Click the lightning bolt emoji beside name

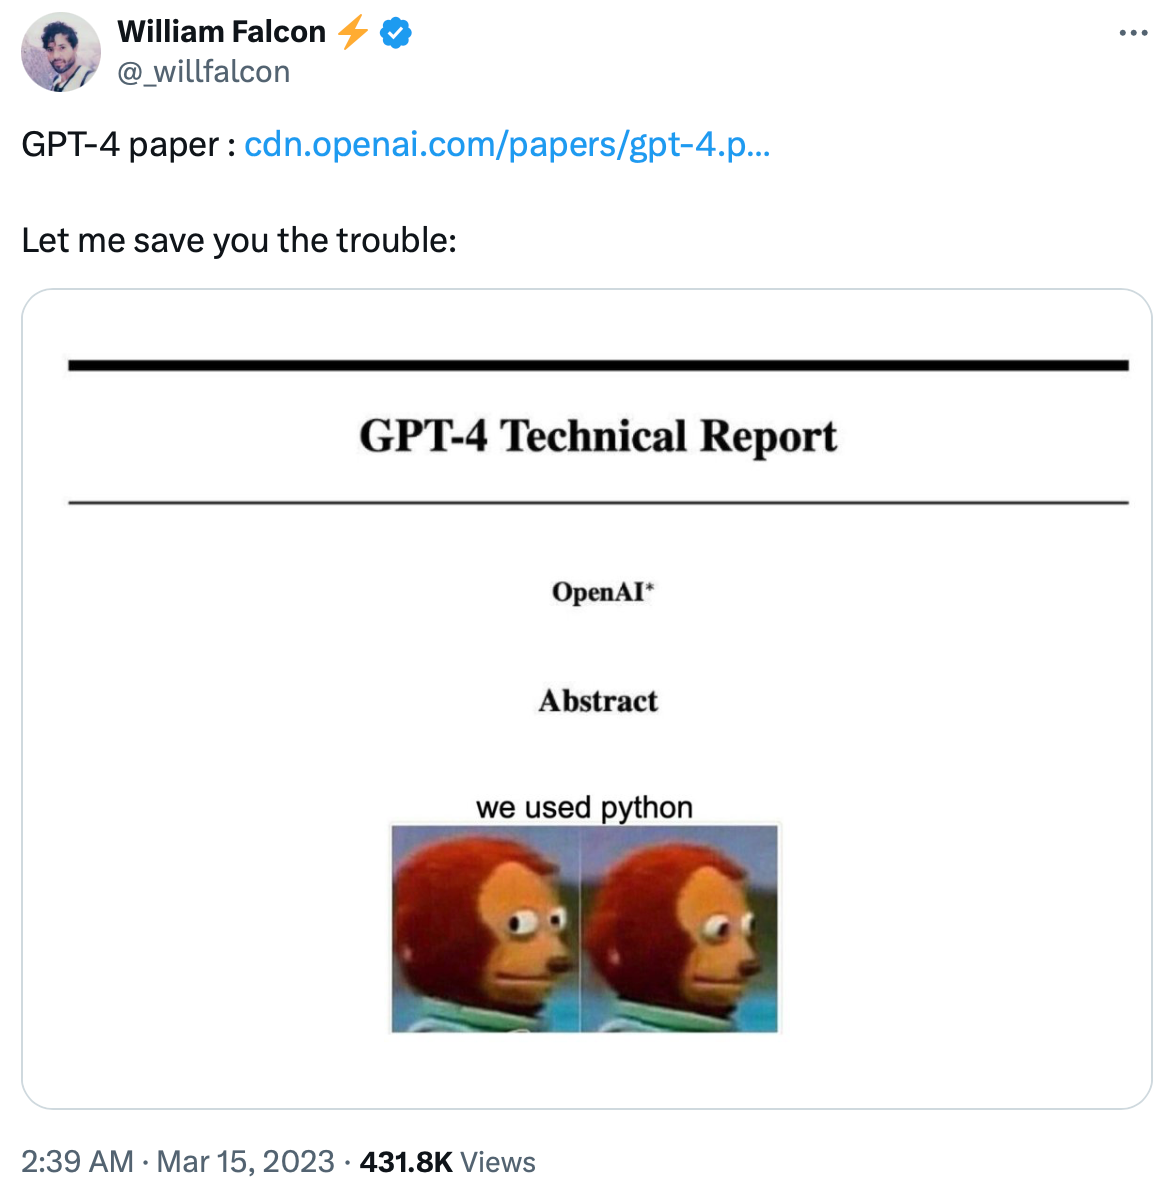pyautogui.click(x=352, y=33)
